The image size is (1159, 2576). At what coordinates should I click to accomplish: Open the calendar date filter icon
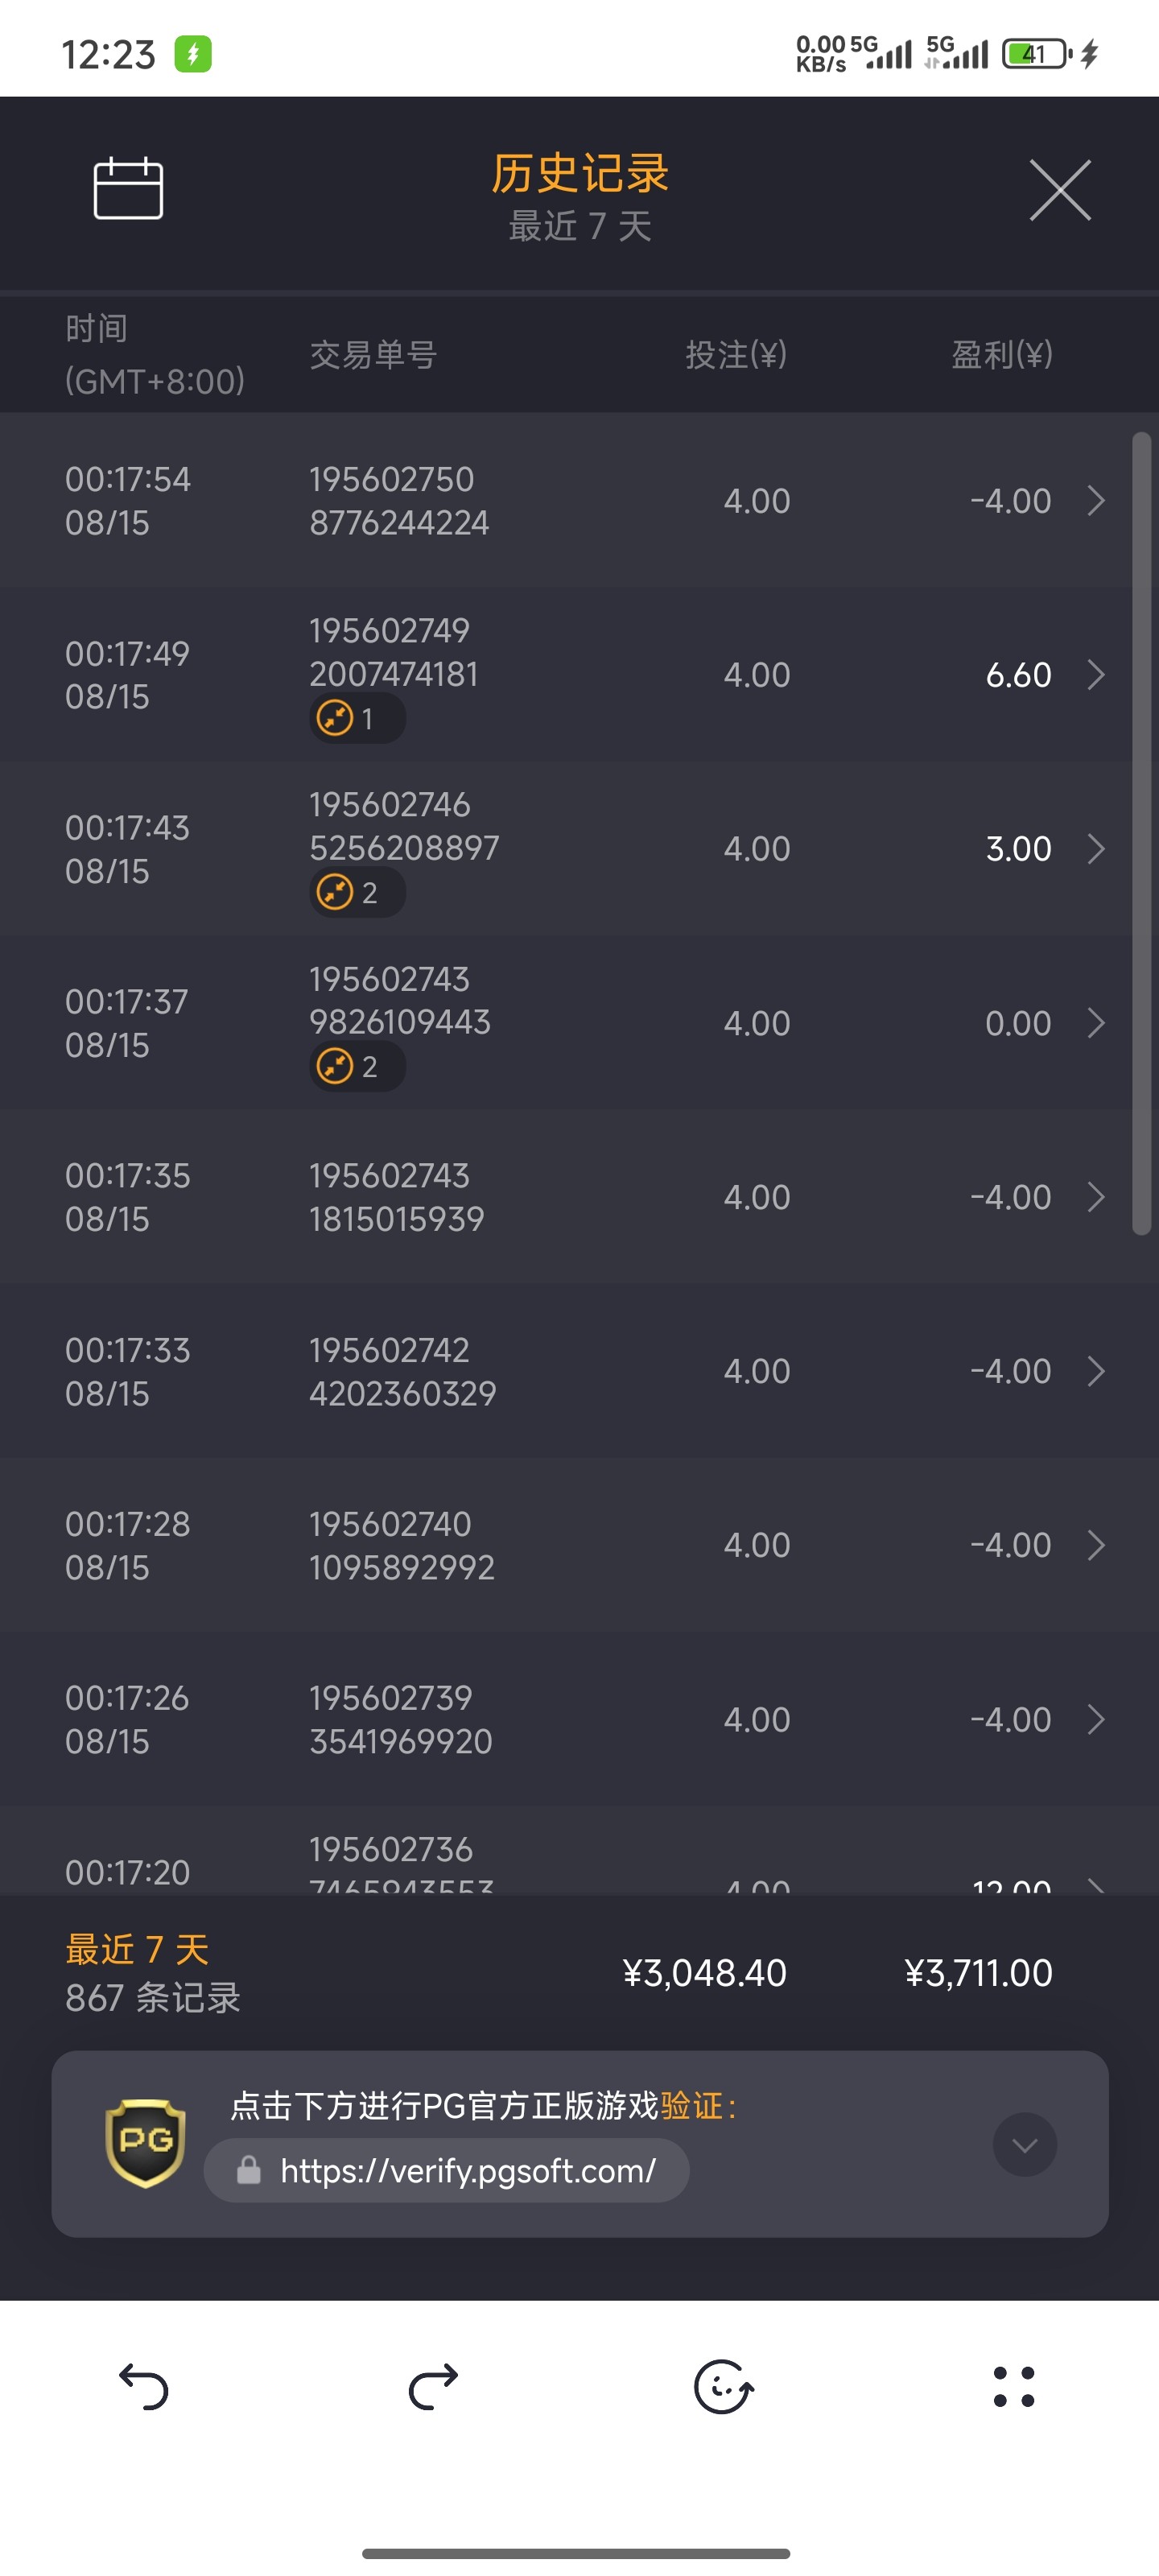pyautogui.click(x=128, y=188)
